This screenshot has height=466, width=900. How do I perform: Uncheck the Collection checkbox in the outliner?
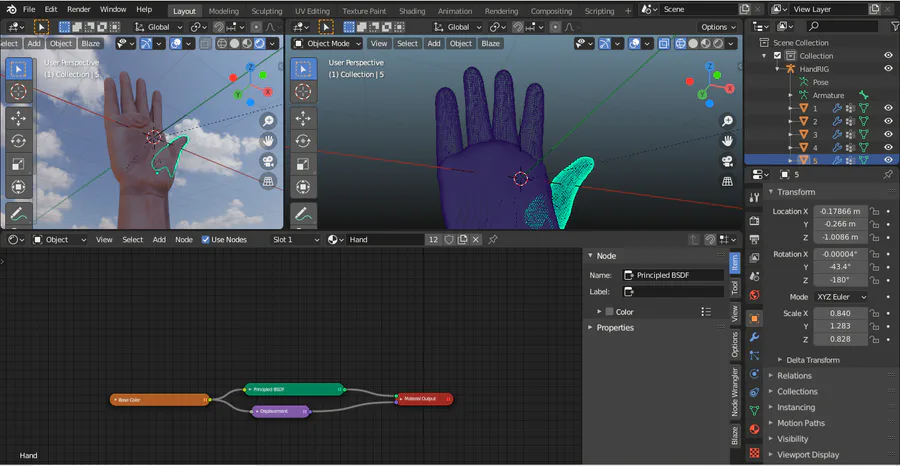click(x=777, y=56)
